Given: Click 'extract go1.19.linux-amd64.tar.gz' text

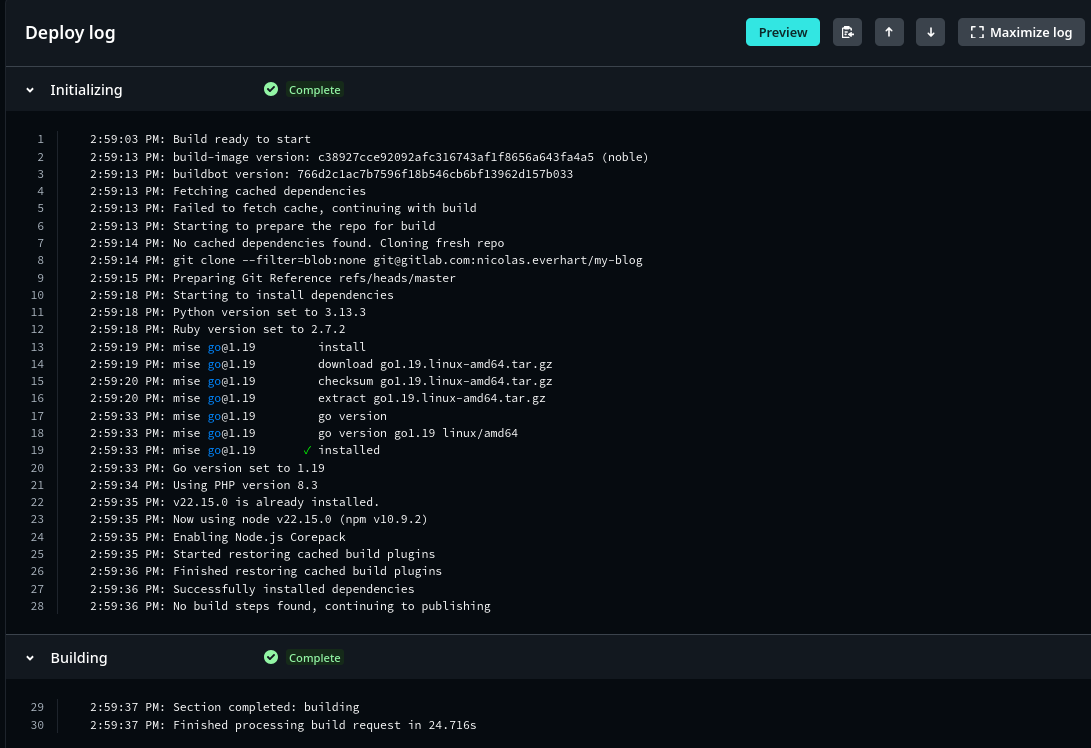Looking at the screenshot, I should coord(431,398).
